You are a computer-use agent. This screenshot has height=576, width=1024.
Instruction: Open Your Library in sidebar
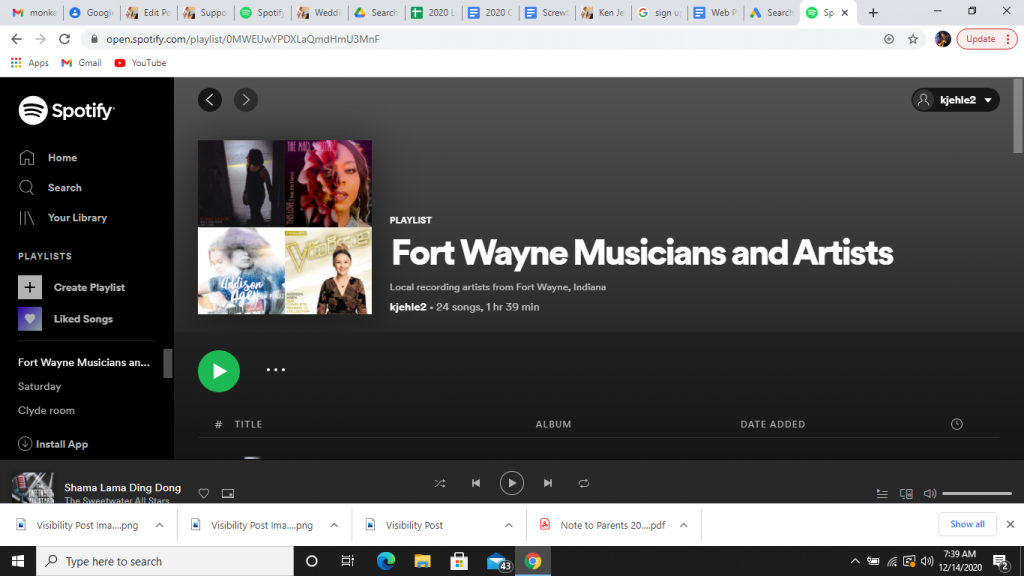pos(63,217)
